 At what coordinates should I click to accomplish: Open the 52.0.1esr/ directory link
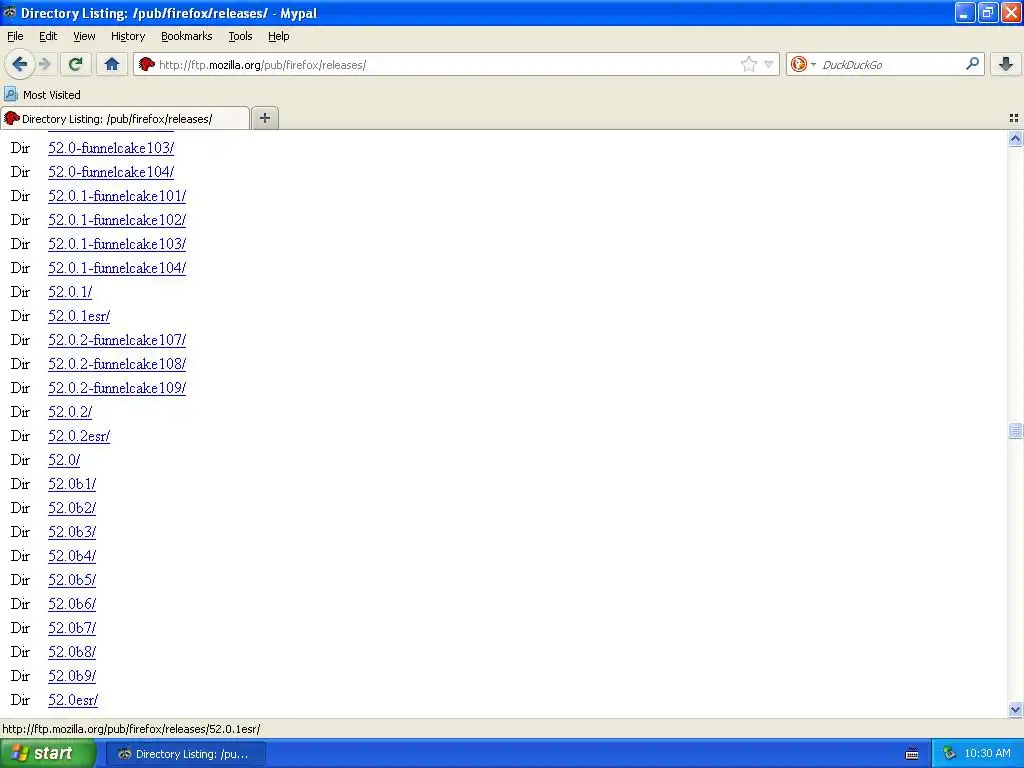79,316
